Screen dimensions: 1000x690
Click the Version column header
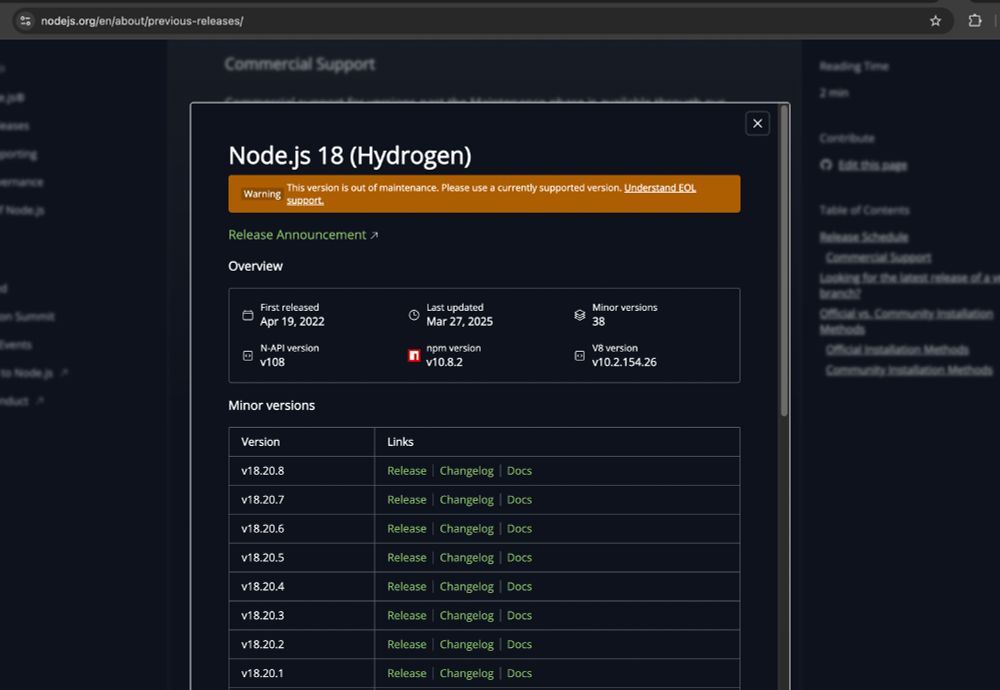click(x=302, y=442)
